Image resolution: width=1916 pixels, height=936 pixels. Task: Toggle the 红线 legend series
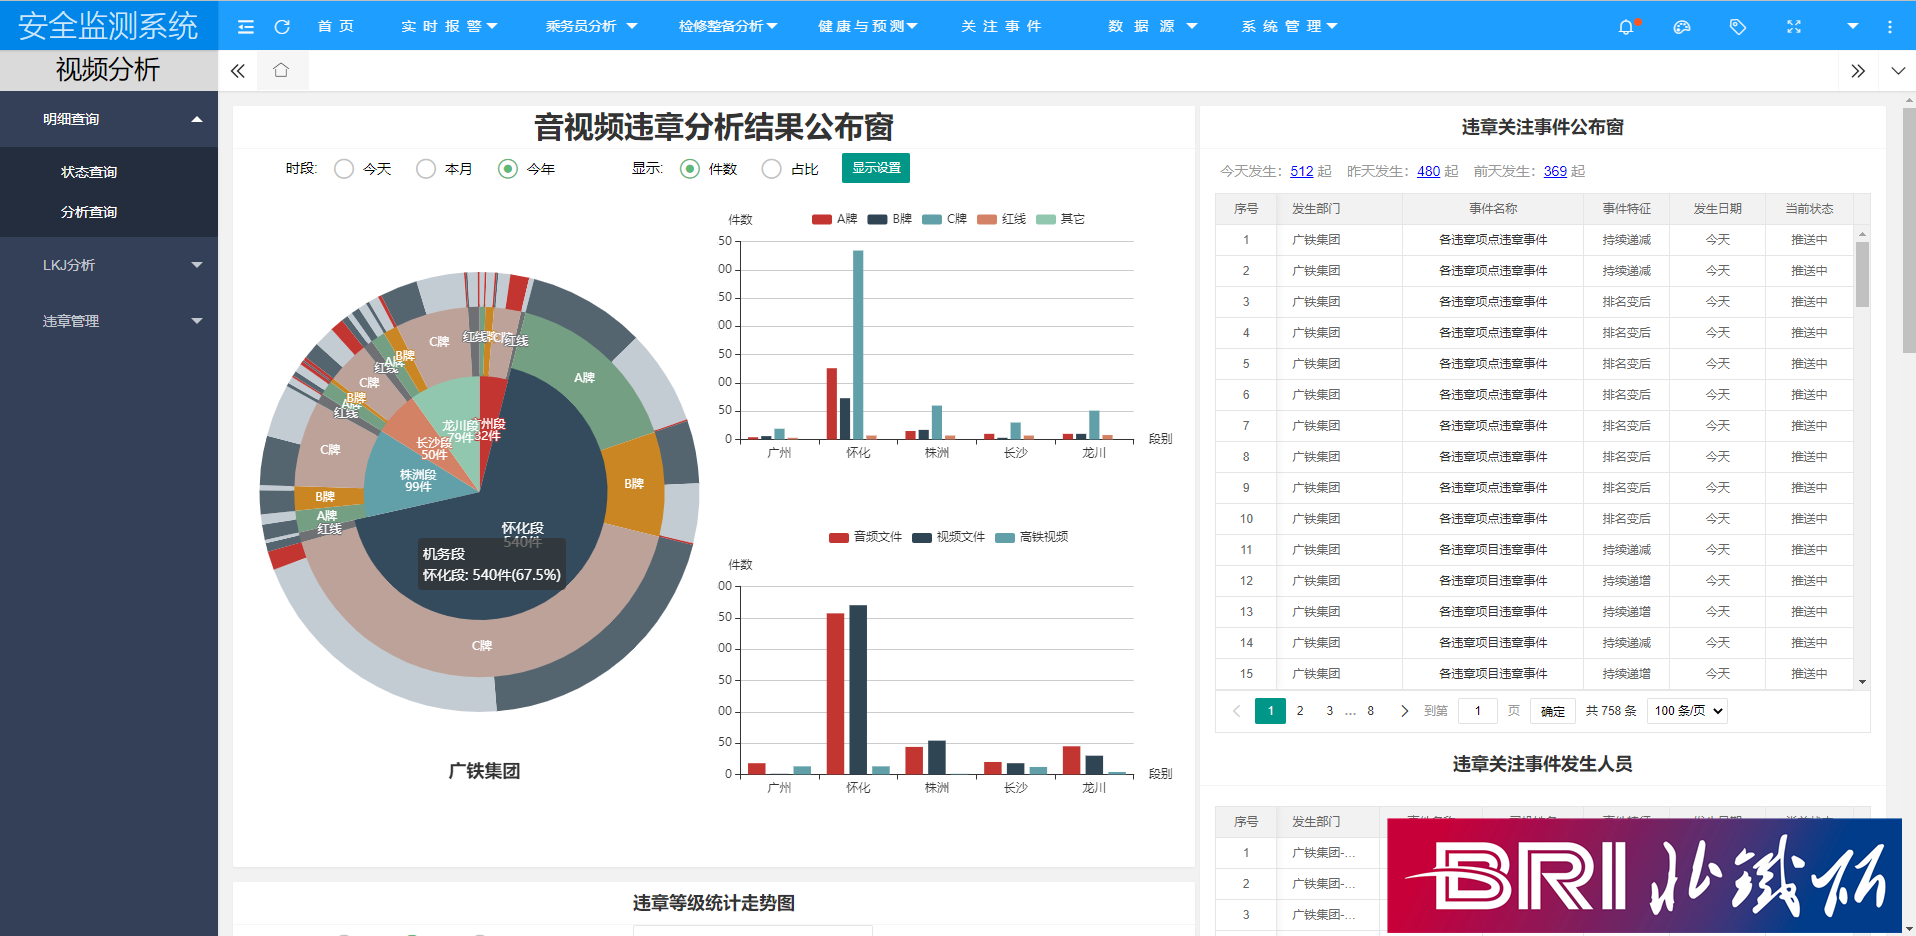point(1002,219)
